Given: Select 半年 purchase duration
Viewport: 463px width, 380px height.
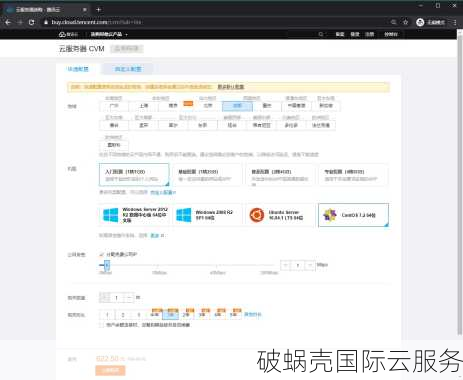Looking at the screenshot, I should [x=155, y=315].
